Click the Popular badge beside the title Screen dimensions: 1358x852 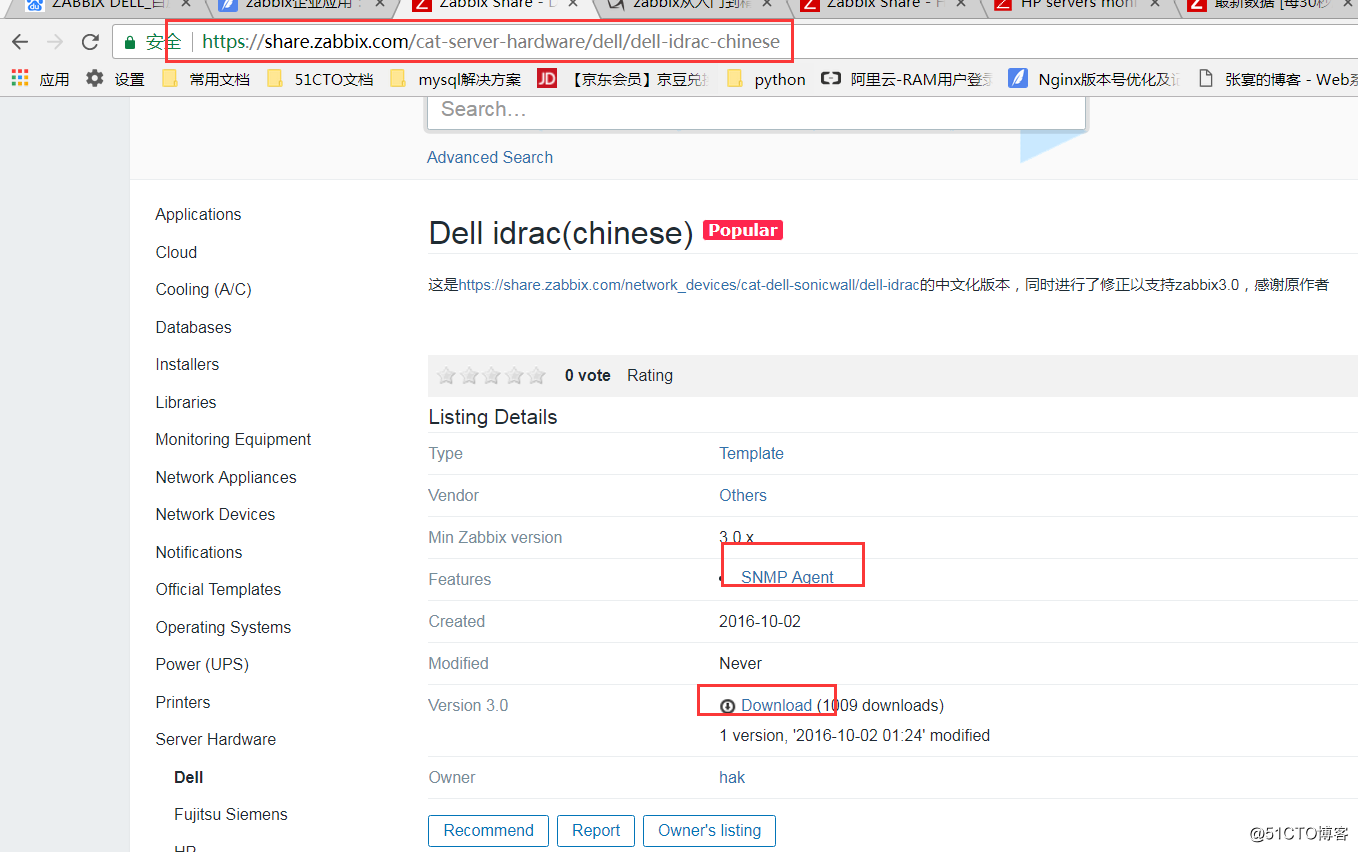tap(743, 230)
